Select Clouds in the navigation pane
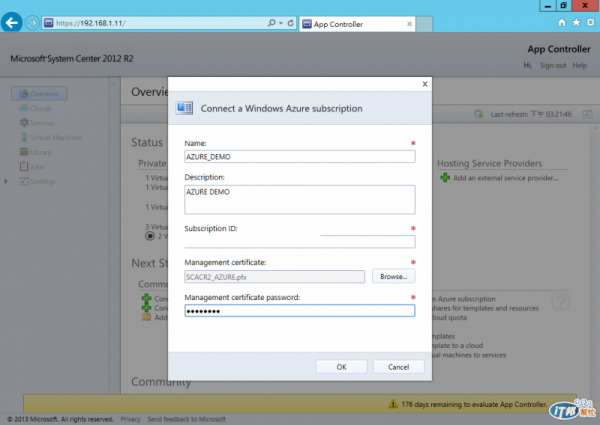This screenshot has height=425, width=600. (41, 108)
